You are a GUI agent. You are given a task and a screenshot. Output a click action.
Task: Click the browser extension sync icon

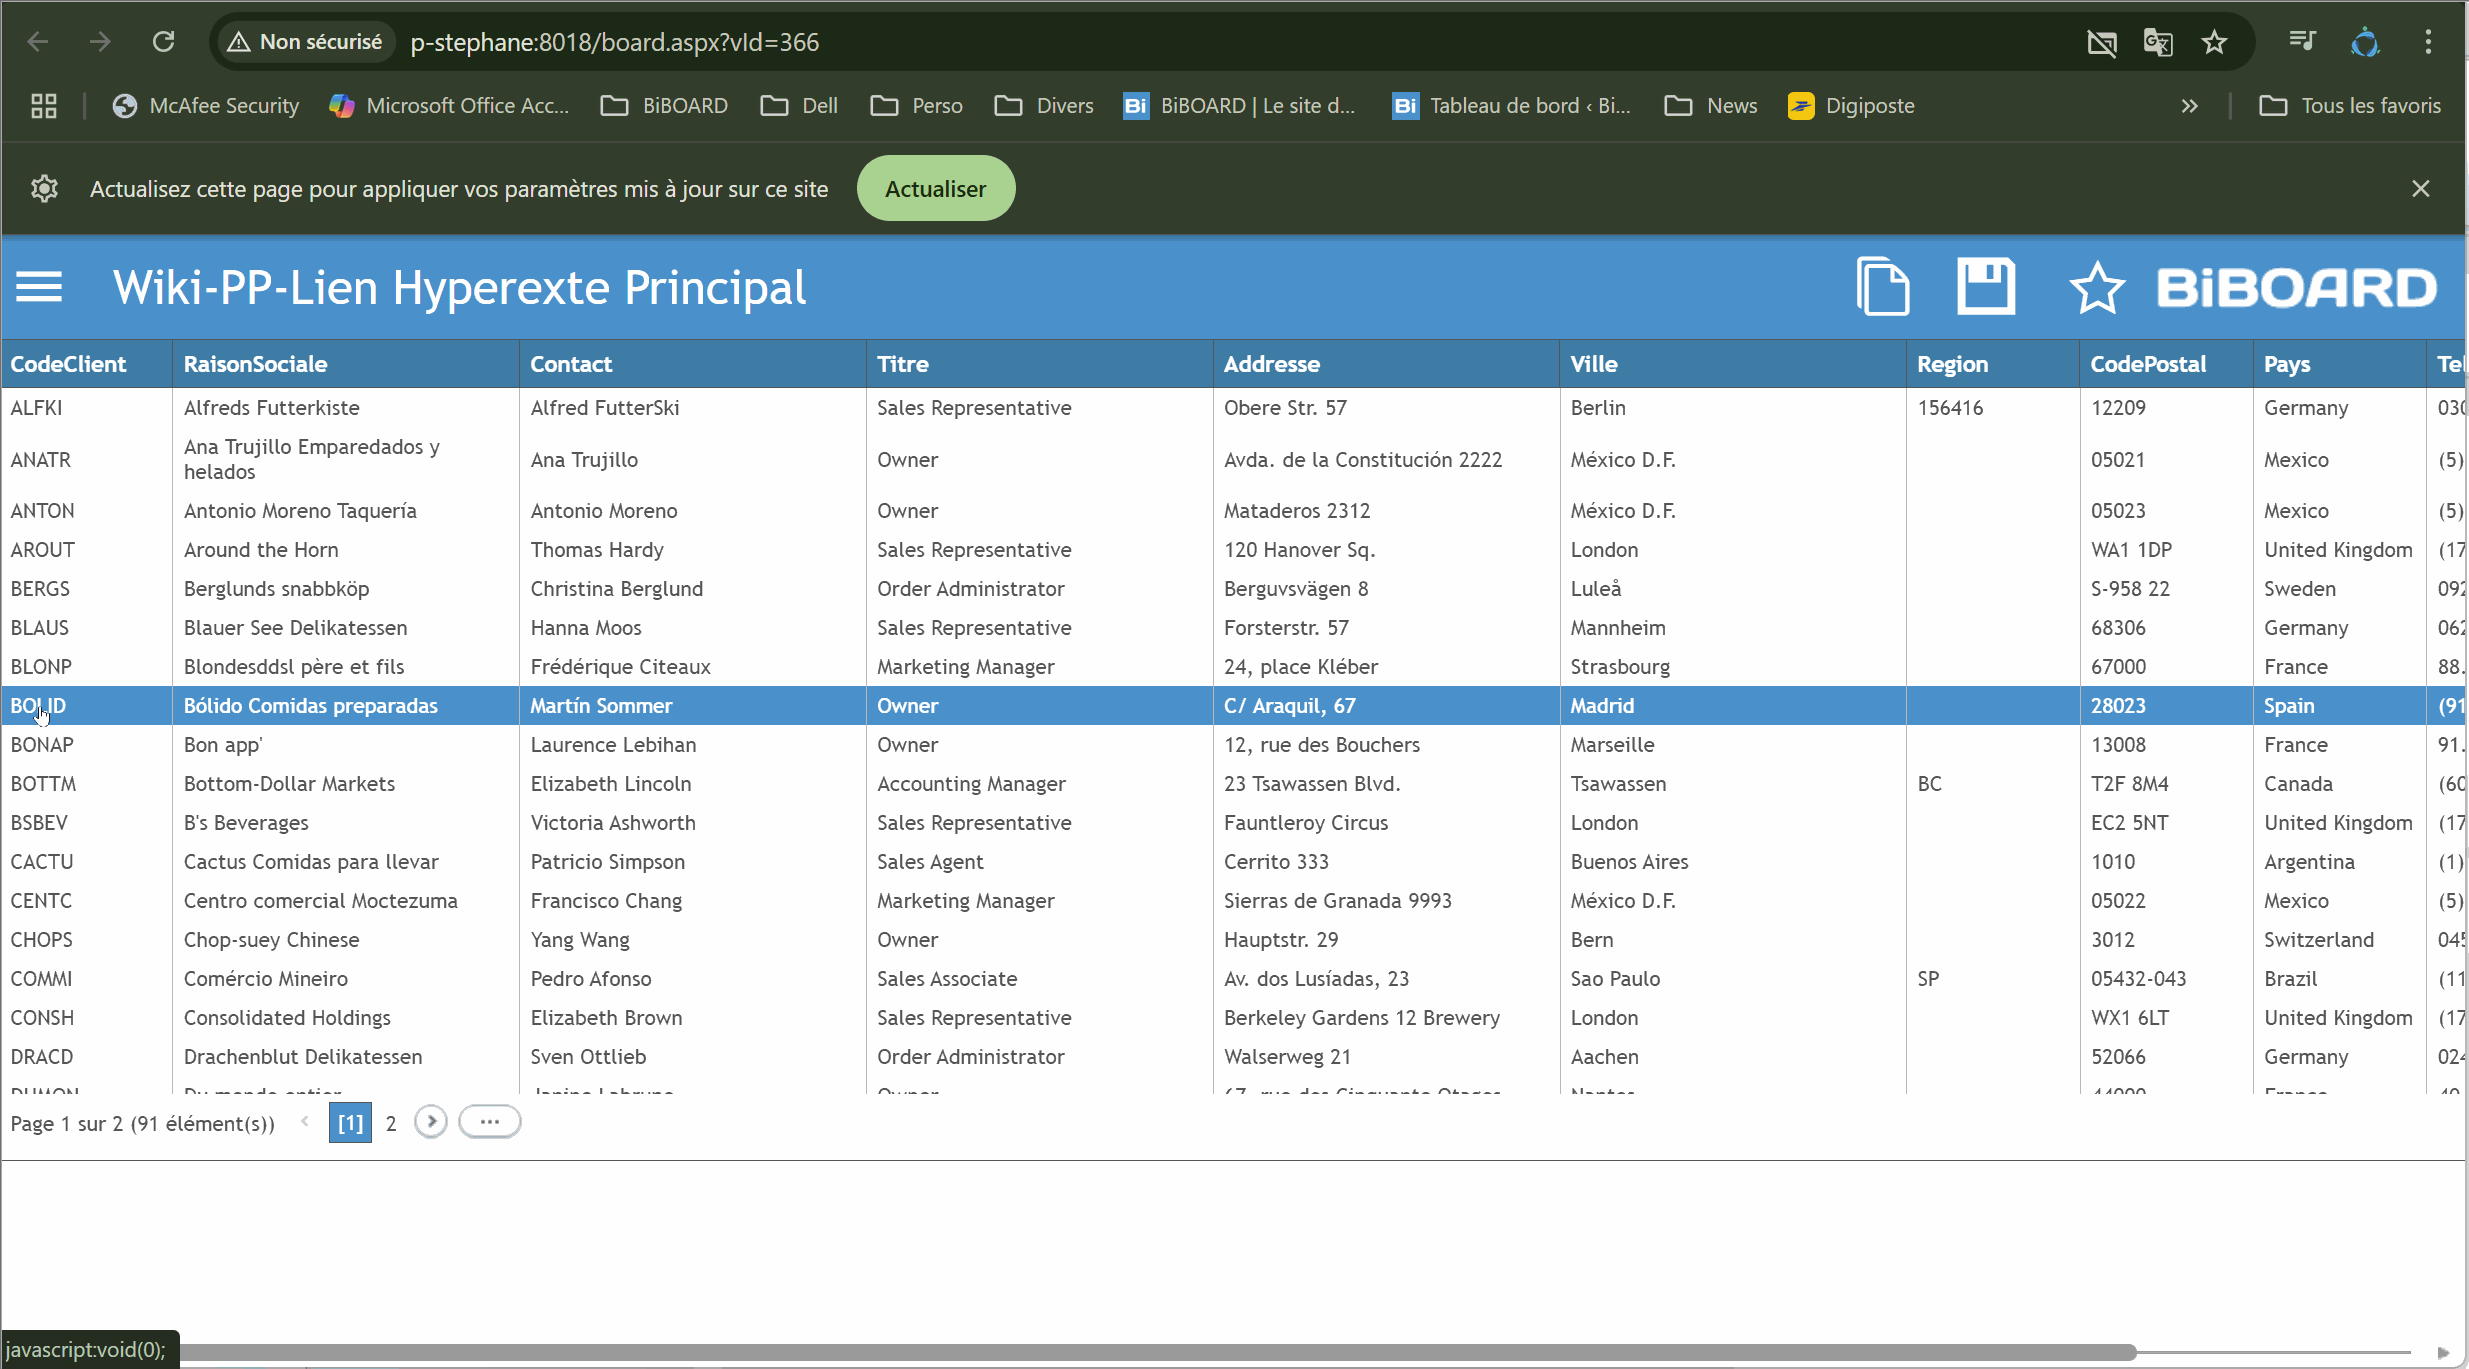[x=2365, y=42]
